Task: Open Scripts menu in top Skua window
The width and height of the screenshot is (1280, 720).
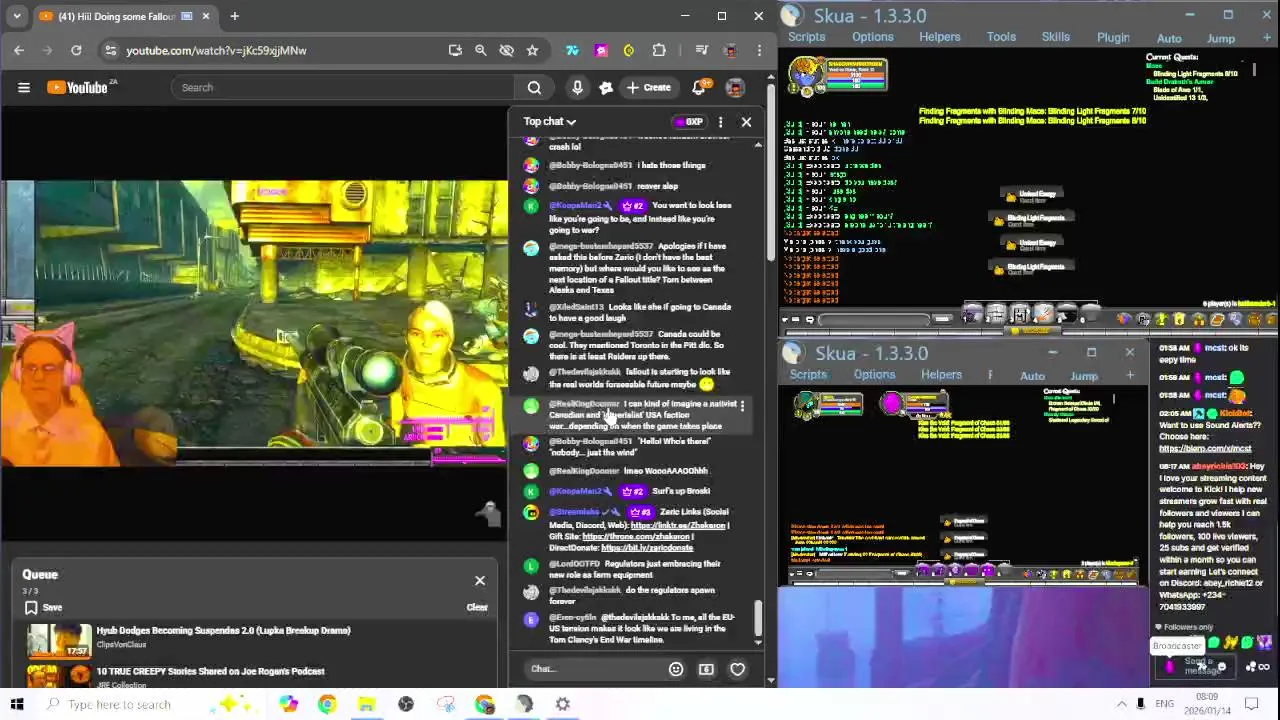Action: (x=806, y=37)
